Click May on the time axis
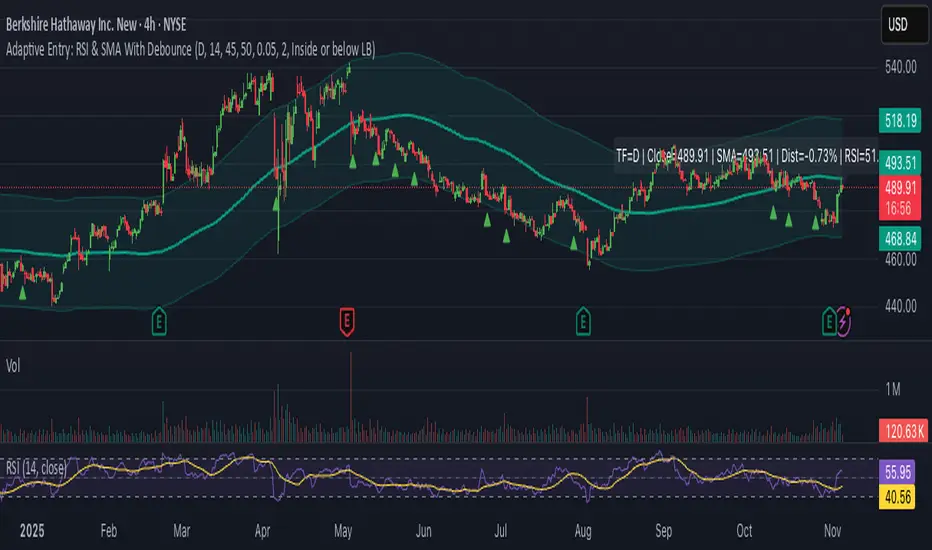Image resolution: width=932 pixels, height=550 pixels. click(343, 530)
